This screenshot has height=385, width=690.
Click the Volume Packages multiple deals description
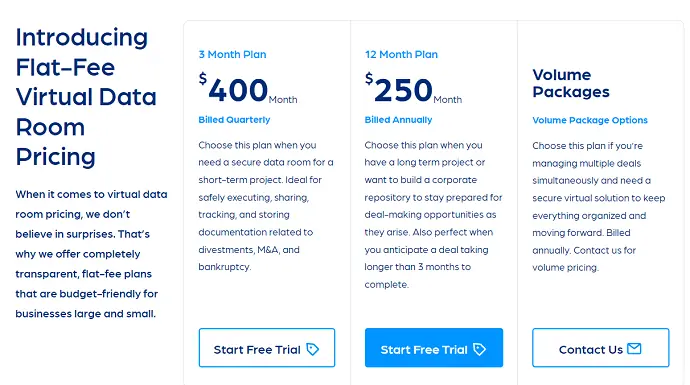[598, 206]
